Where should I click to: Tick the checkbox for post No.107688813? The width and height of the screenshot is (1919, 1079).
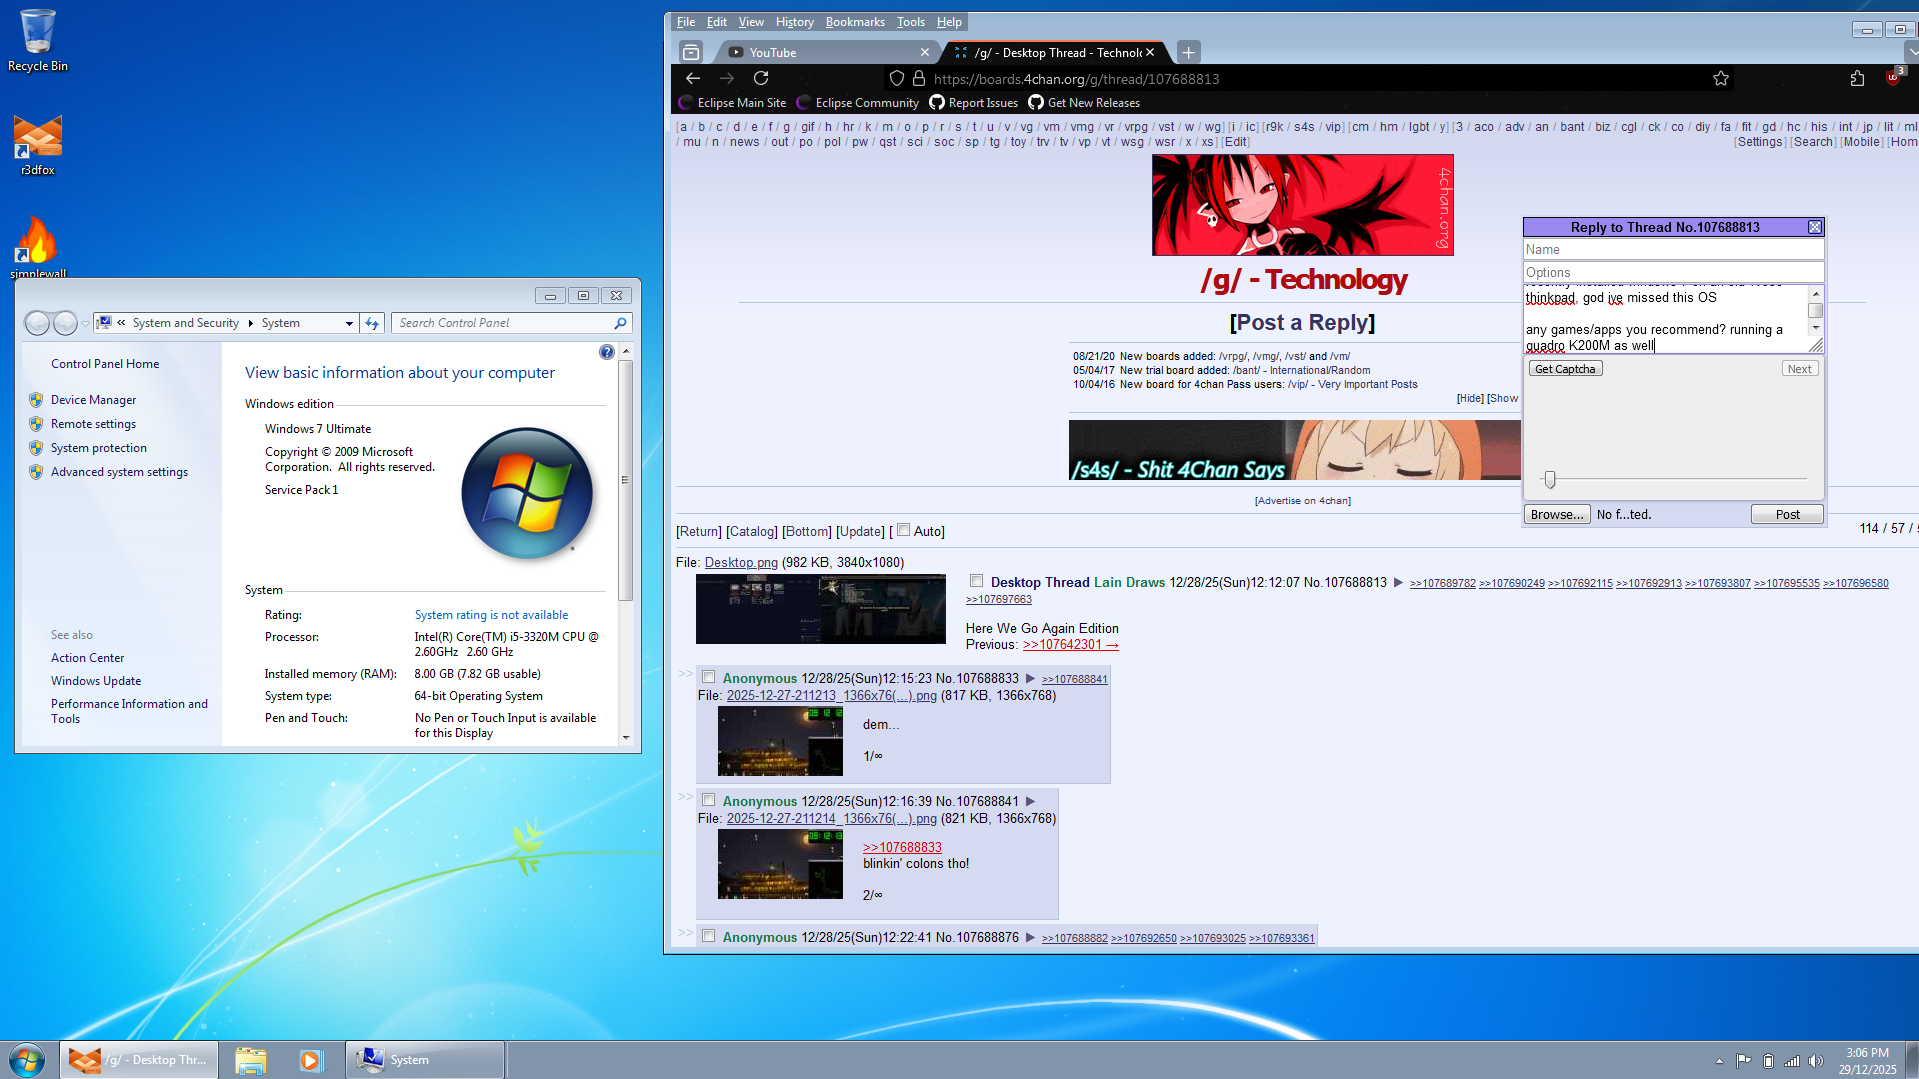point(977,581)
